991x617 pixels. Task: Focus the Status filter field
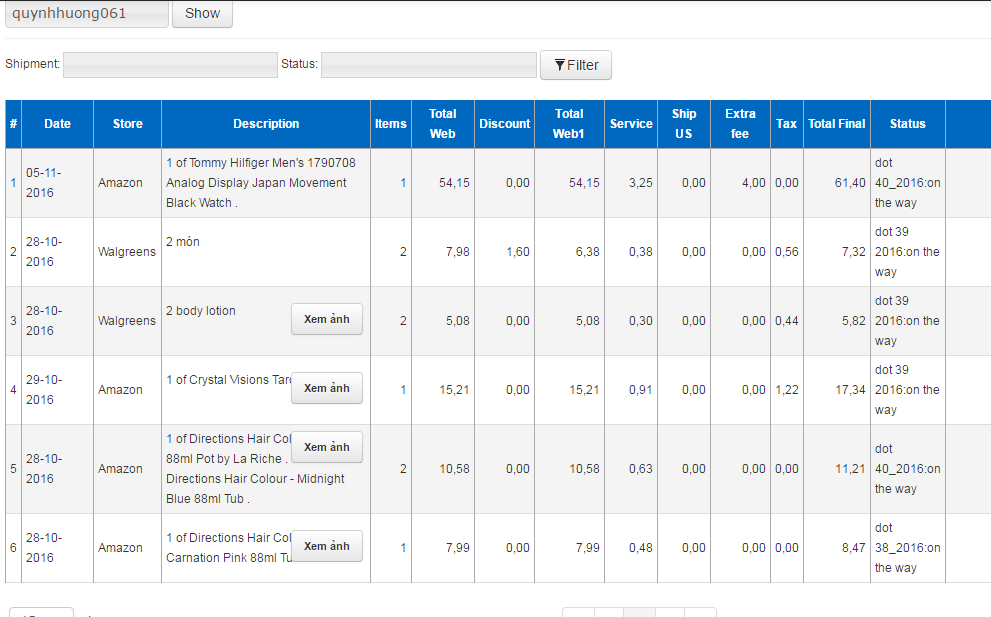(428, 65)
